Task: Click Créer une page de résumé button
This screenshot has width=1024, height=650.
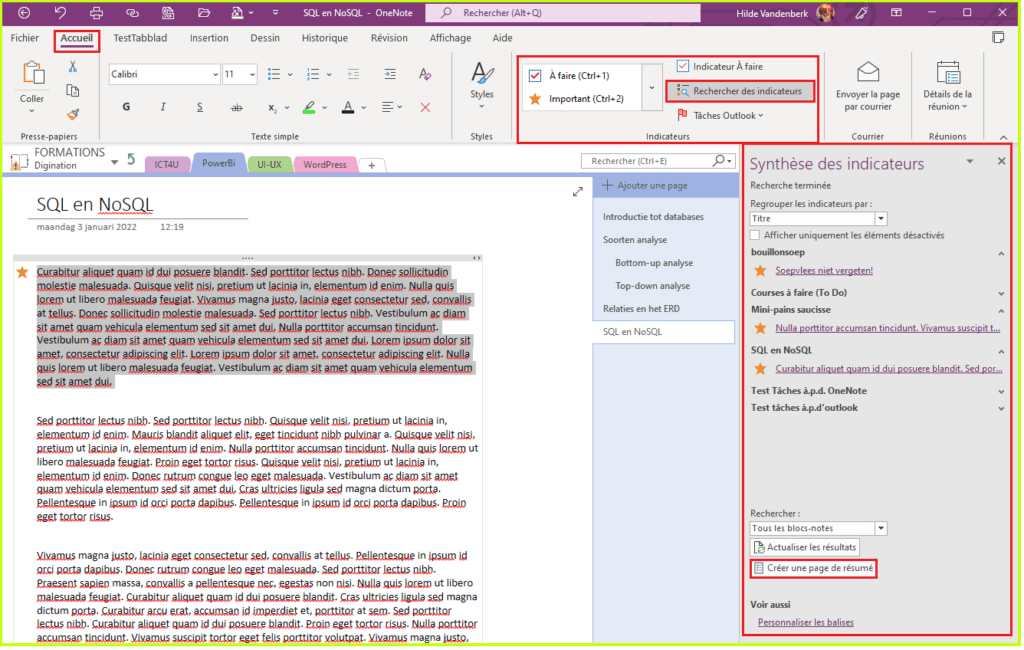Action: (x=813, y=568)
